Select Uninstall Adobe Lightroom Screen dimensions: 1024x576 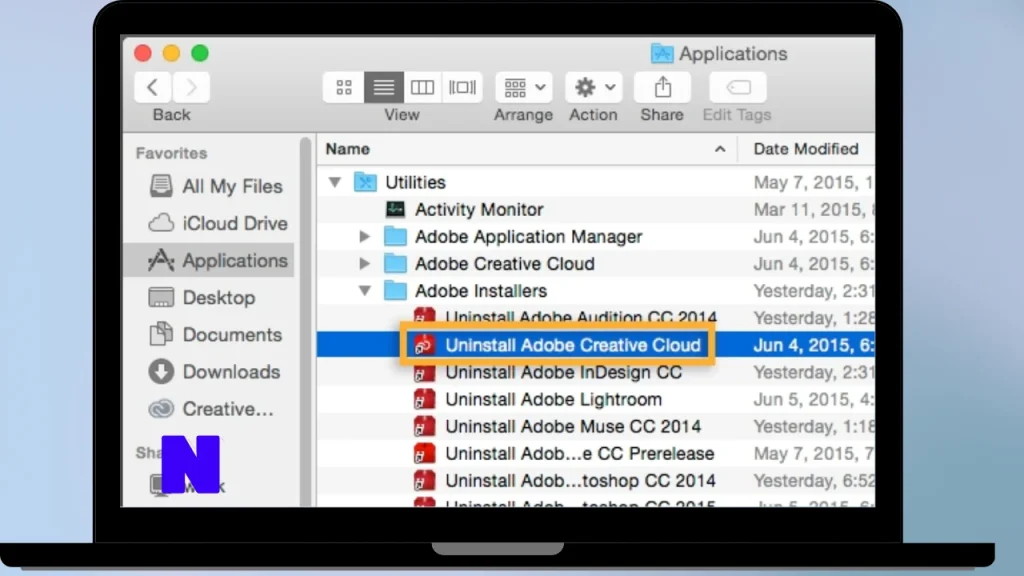(x=553, y=399)
